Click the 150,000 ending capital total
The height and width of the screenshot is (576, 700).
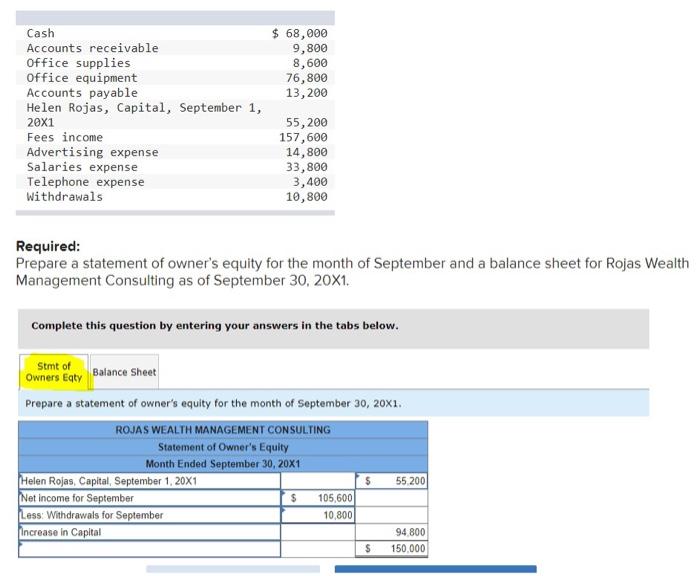pos(392,549)
